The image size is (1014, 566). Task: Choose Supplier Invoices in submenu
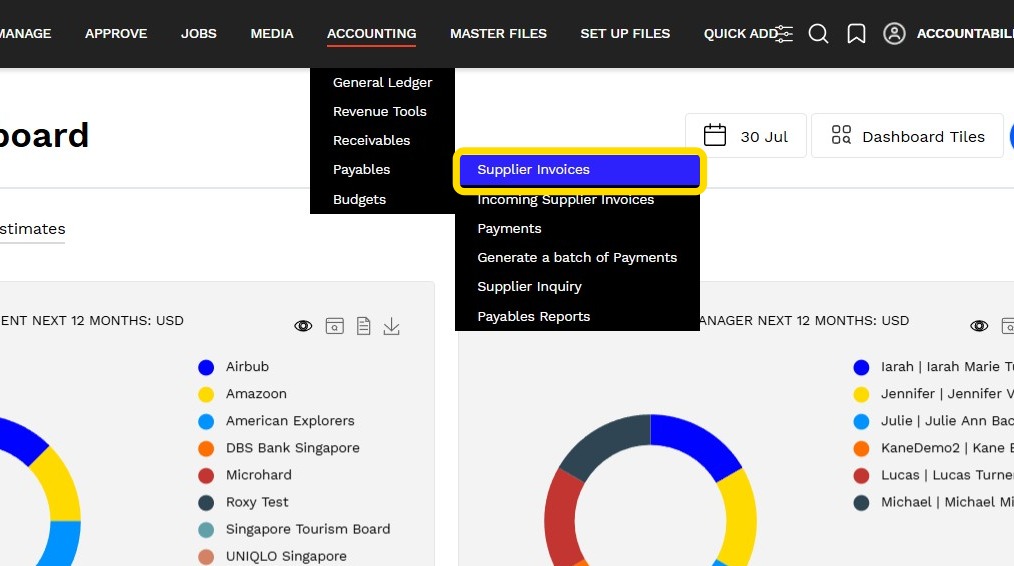579,169
